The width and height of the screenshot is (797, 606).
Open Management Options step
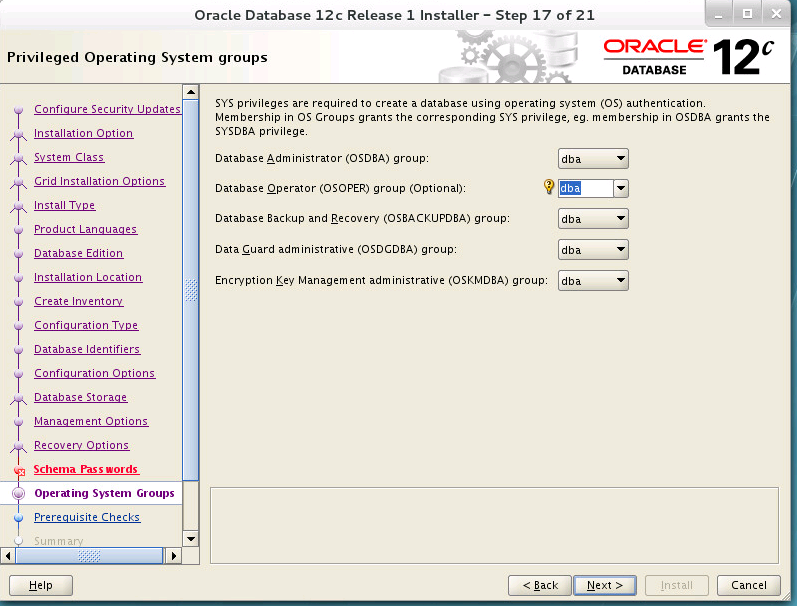[x=91, y=421]
